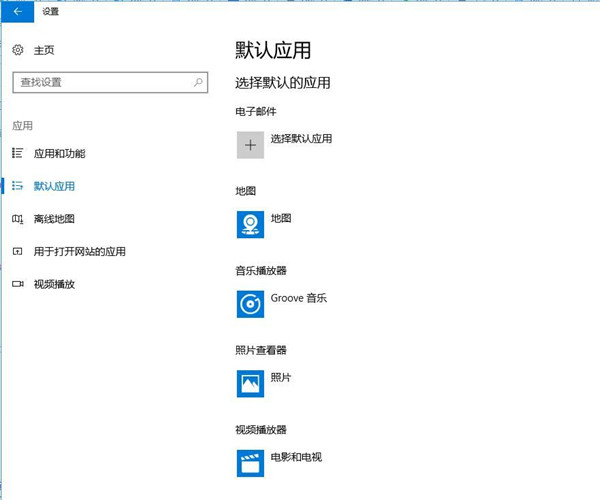Open 离线地图 settings page

point(54,219)
